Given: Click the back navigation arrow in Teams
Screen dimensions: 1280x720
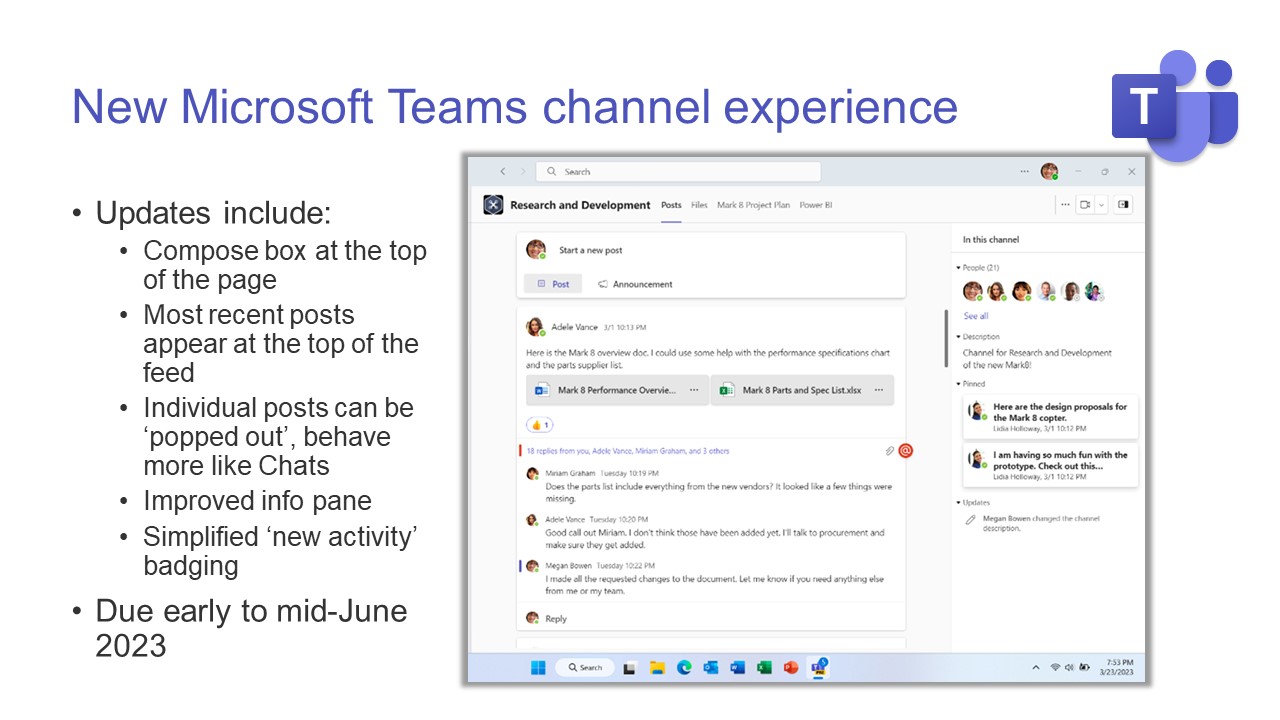Looking at the screenshot, I should tap(503, 171).
